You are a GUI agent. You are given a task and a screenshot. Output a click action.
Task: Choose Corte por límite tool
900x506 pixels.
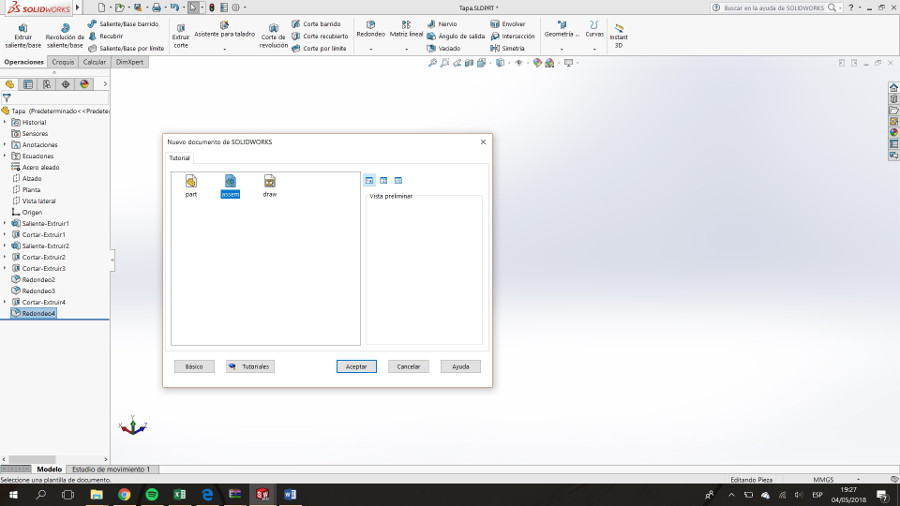(319, 48)
